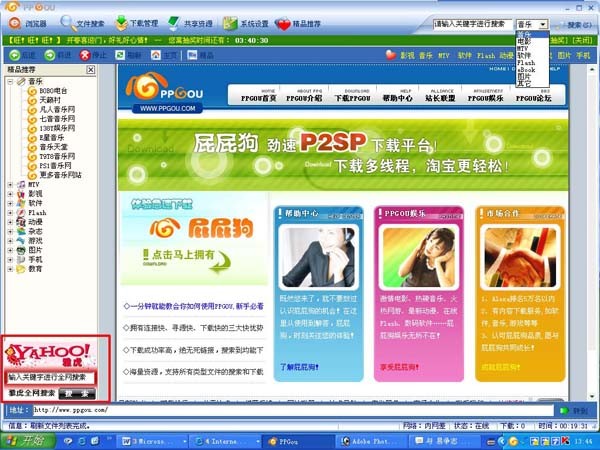Go to home page via 主页 icon

[x=156, y=55]
